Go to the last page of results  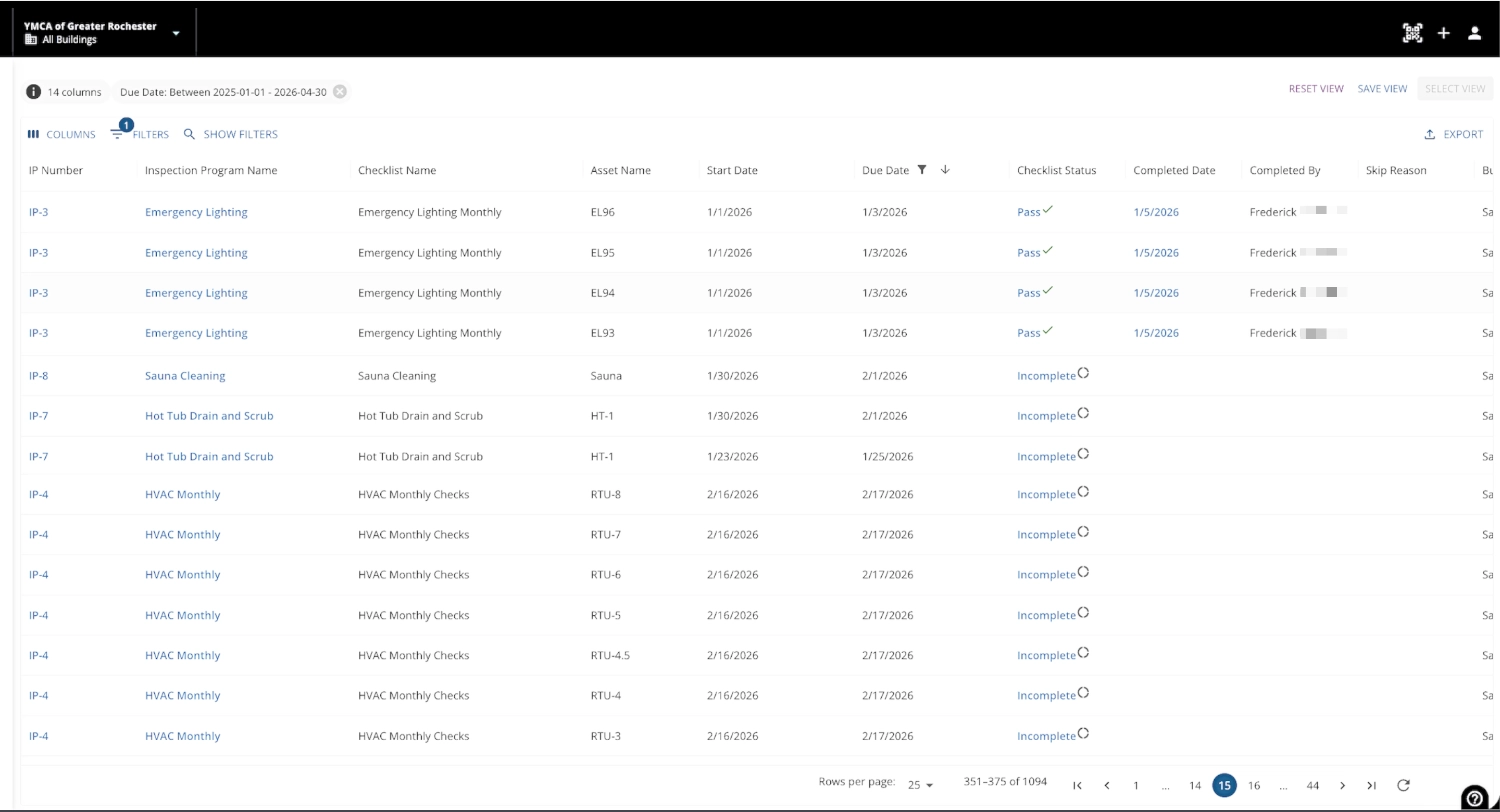tap(1371, 785)
